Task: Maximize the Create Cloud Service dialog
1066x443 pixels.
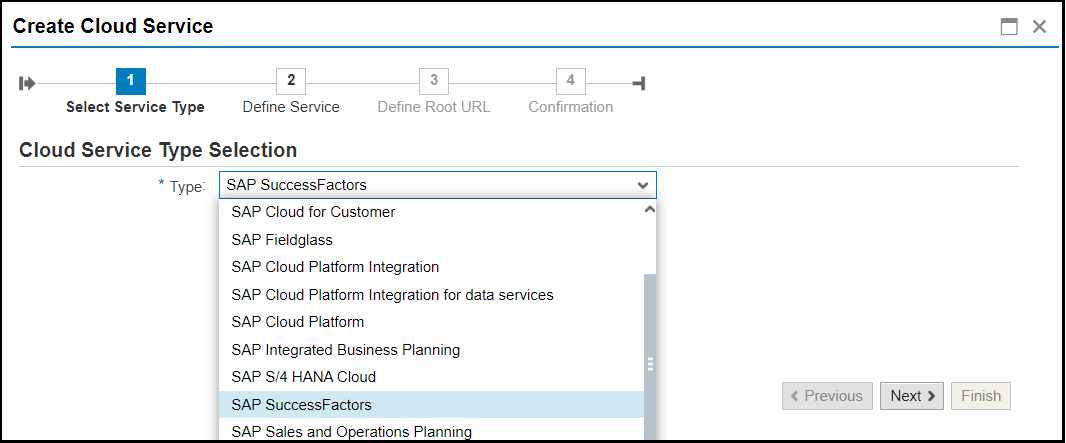Action: (1010, 27)
